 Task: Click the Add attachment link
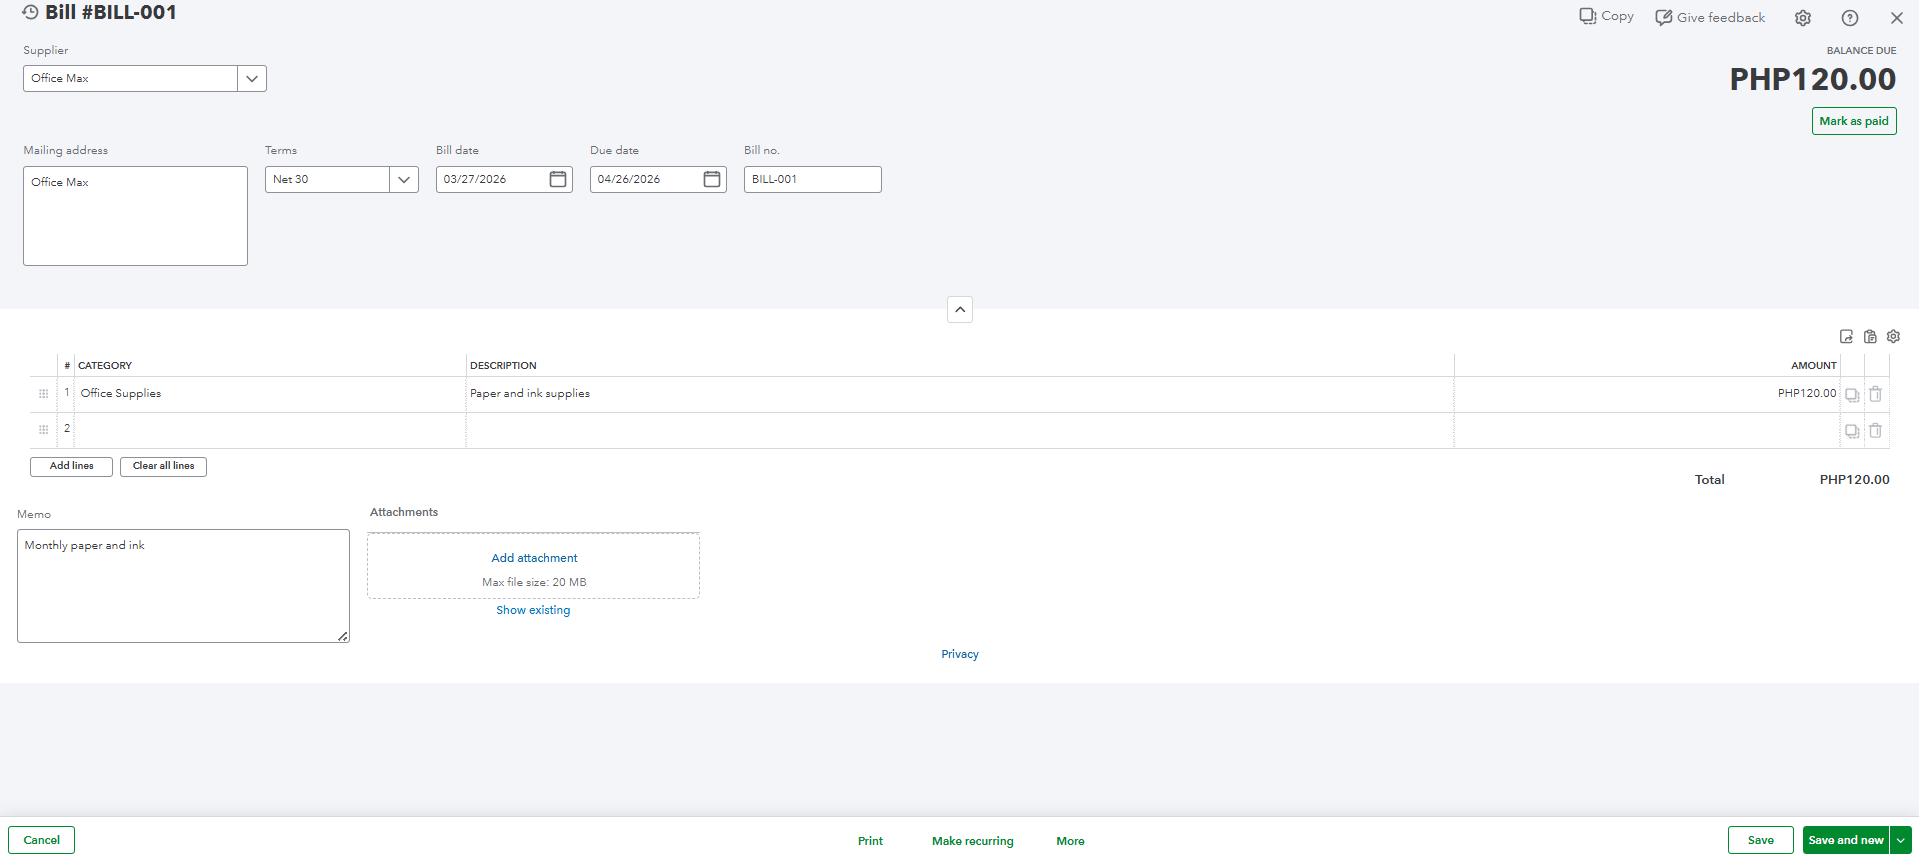point(534,558)
